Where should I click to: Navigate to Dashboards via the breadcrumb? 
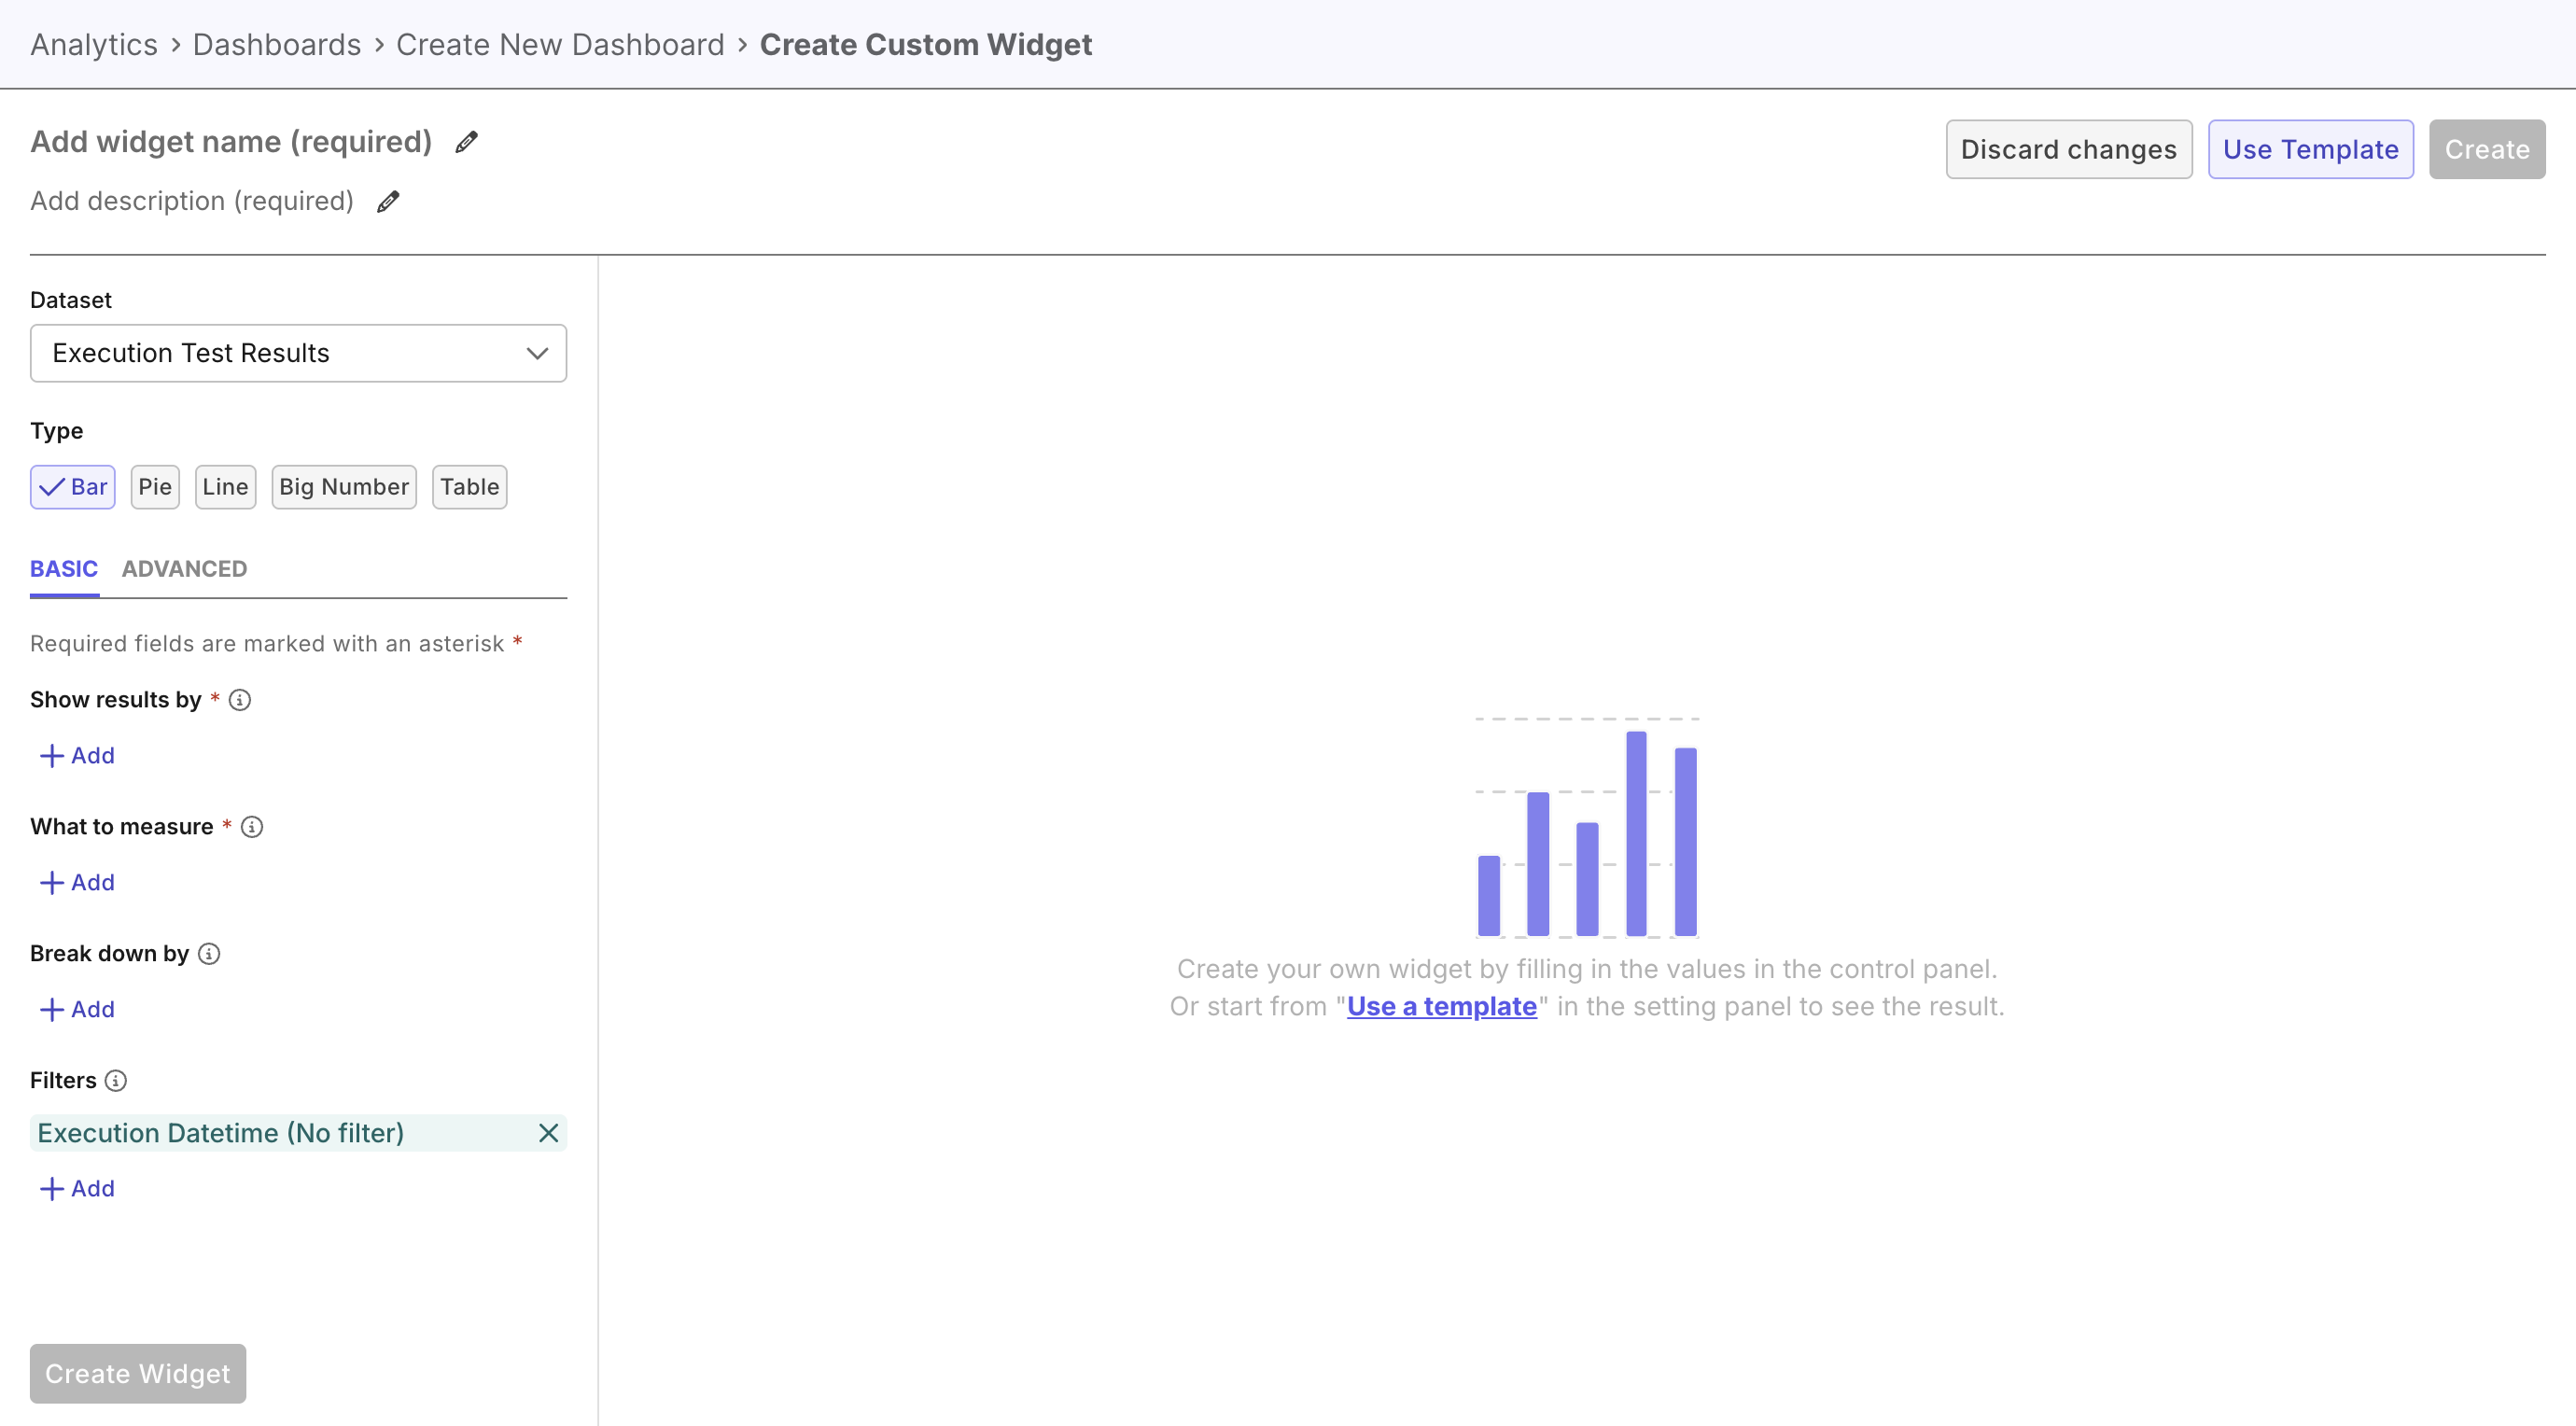276,44
